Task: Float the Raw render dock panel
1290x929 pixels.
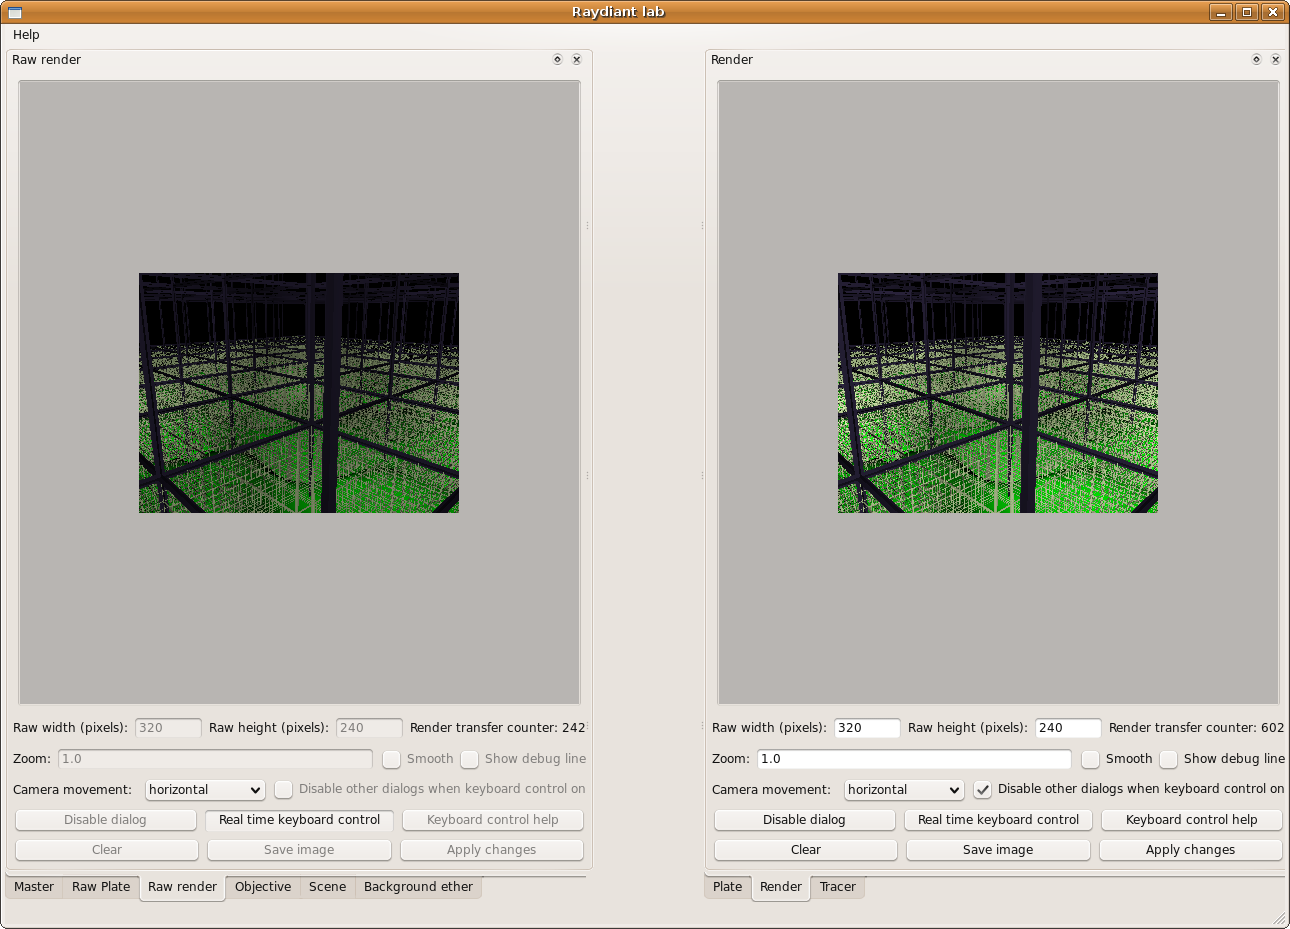Action: (557, 60)
